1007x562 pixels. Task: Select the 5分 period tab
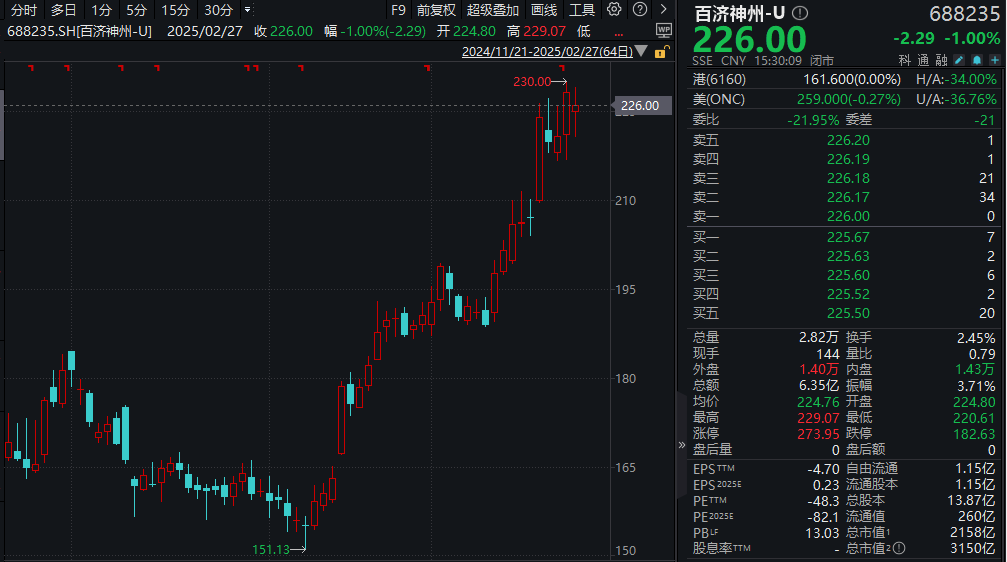[136, 10]
